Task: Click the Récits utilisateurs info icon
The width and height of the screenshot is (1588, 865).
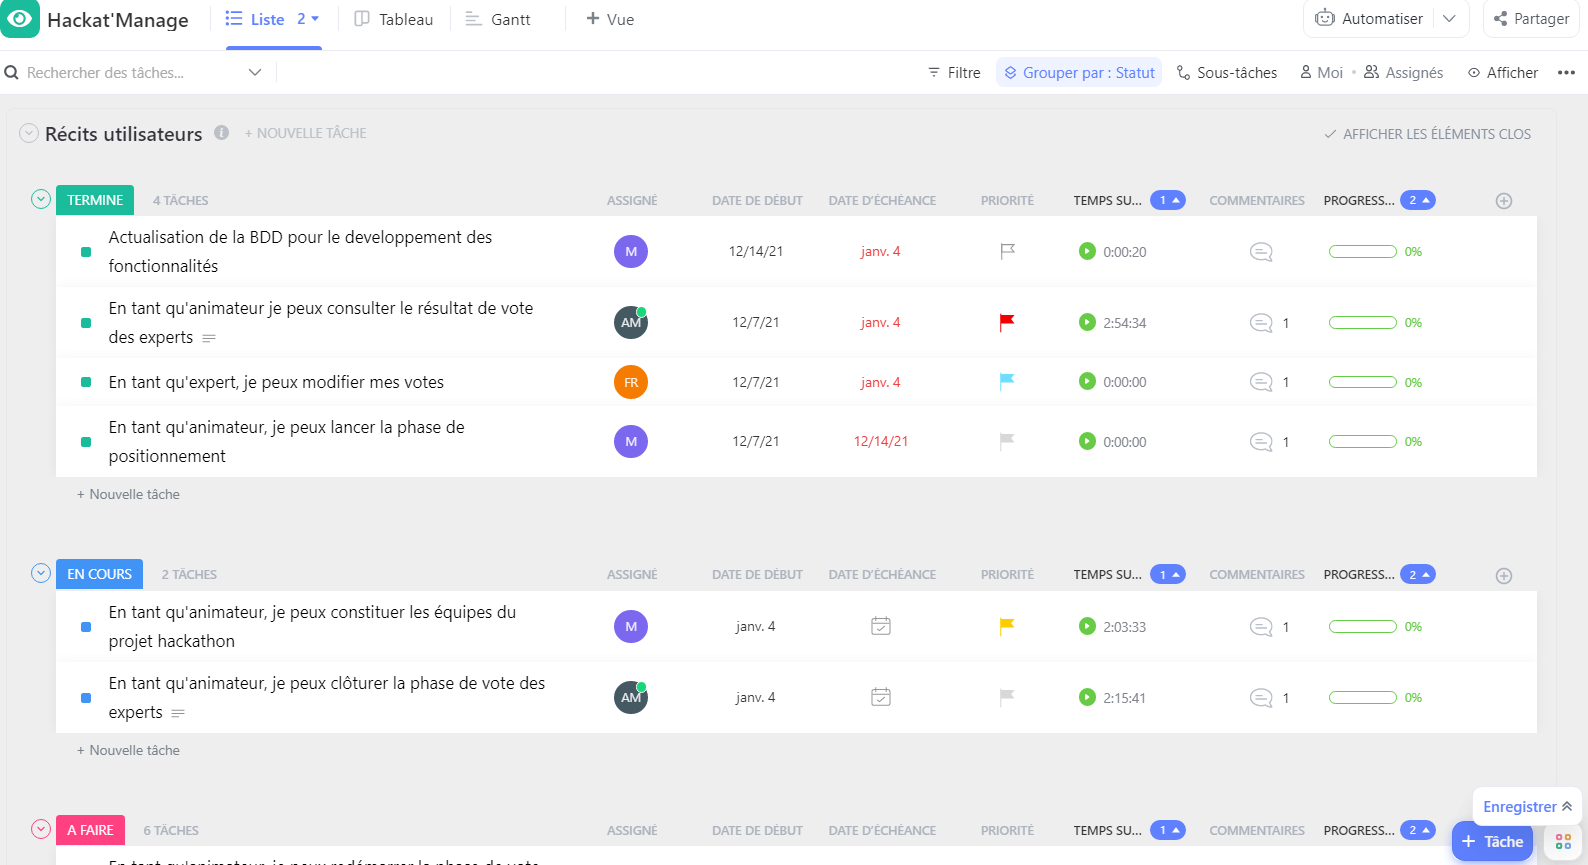Action: tap(222, 133)
